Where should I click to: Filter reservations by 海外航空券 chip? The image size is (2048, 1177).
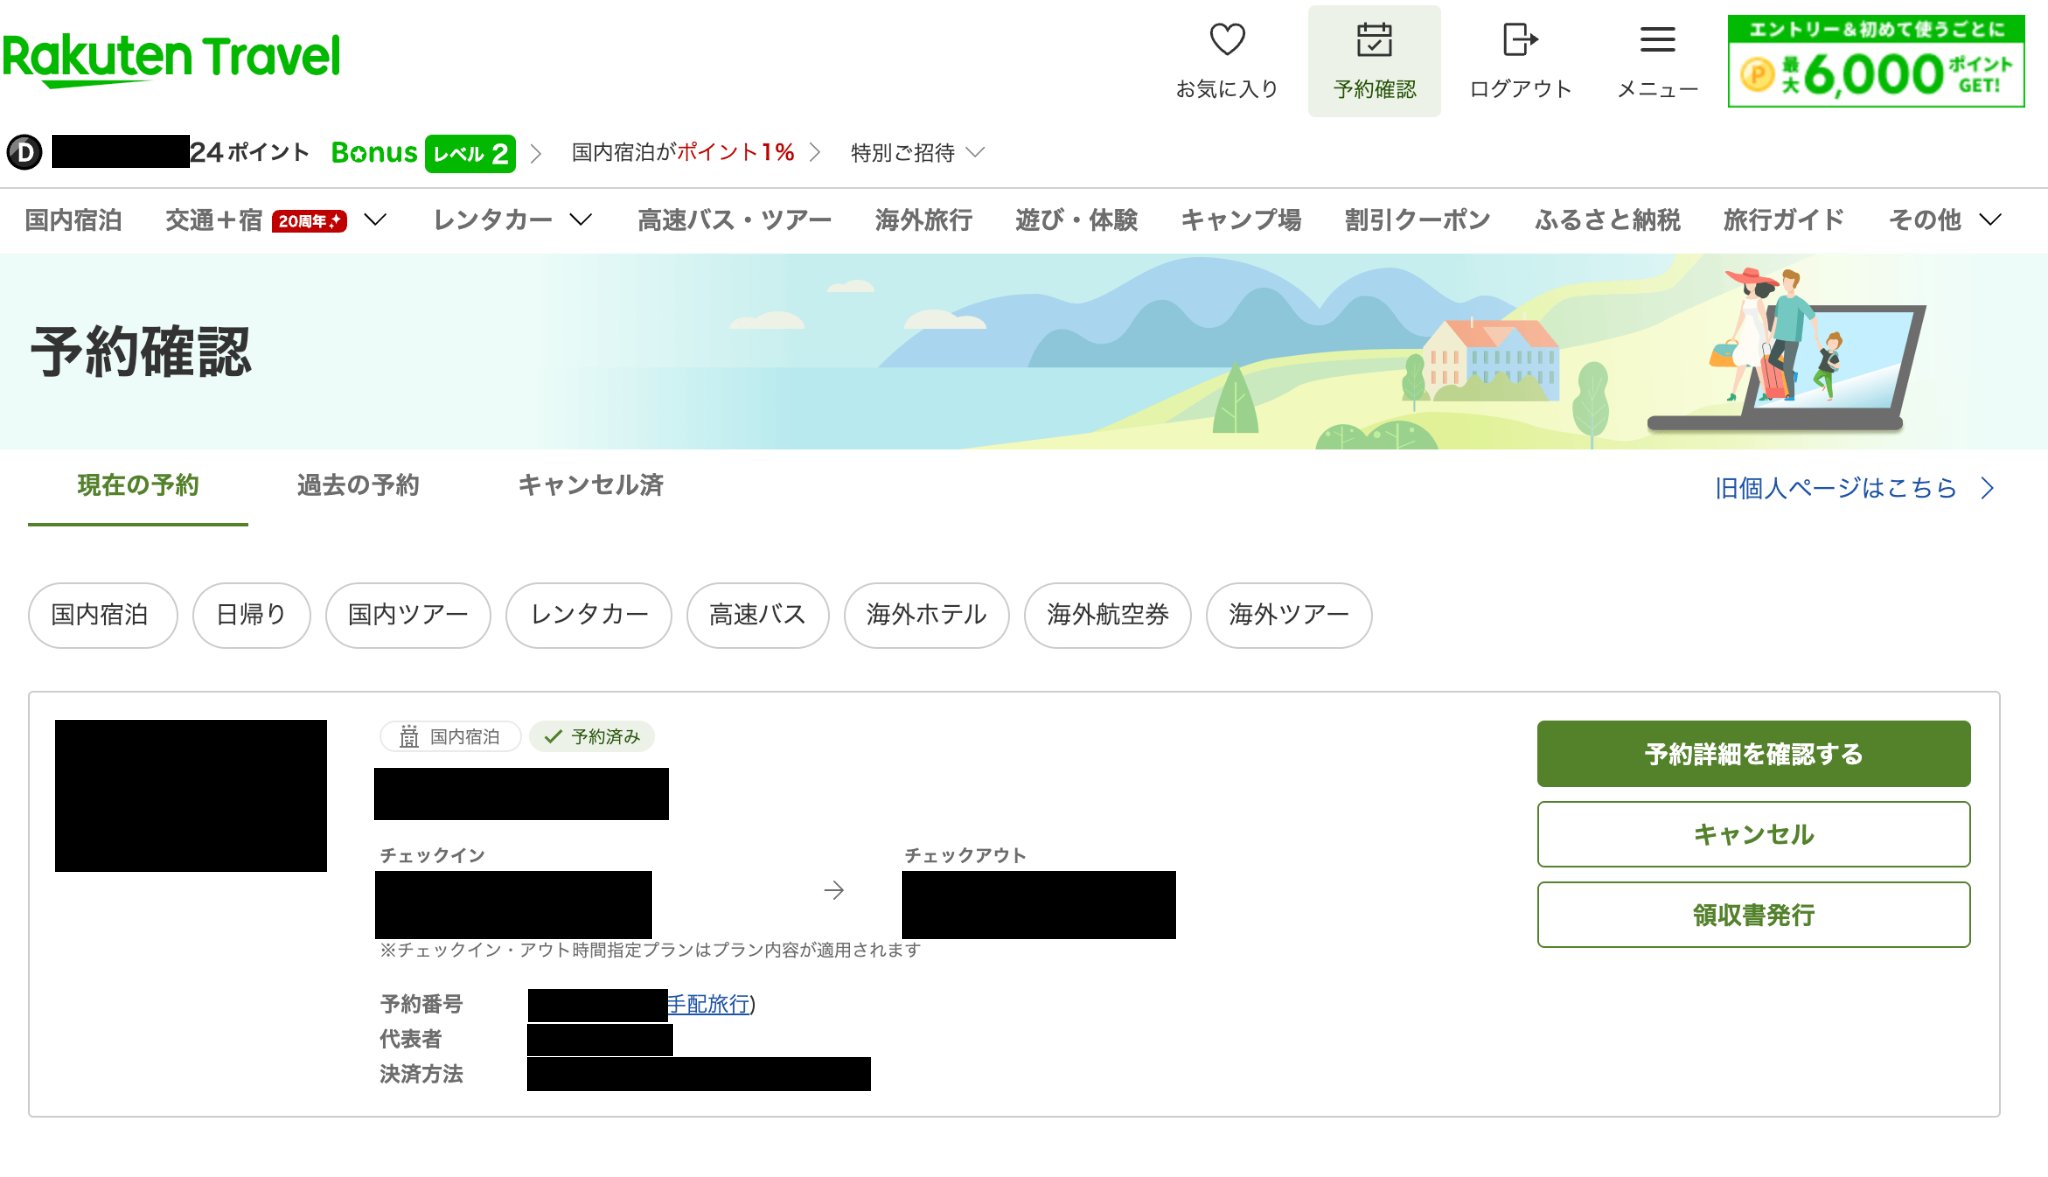tap(1108, 615)
